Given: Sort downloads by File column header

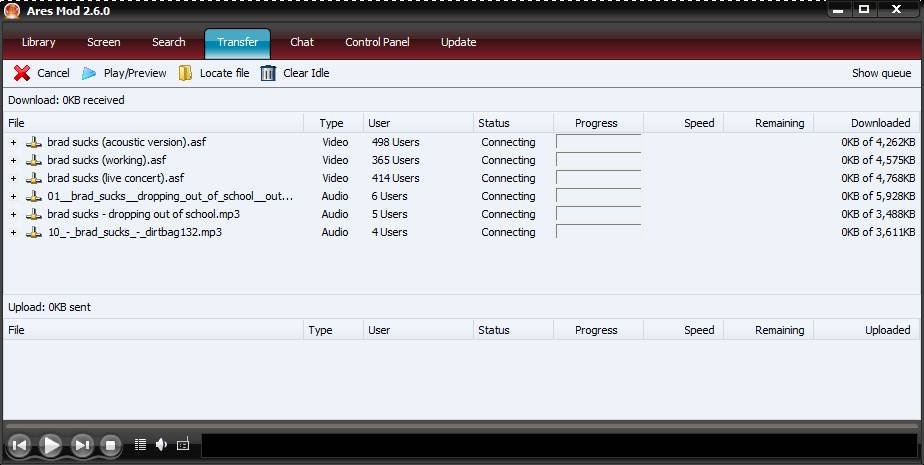Looking at the screenshot, I should pos(153,123).
